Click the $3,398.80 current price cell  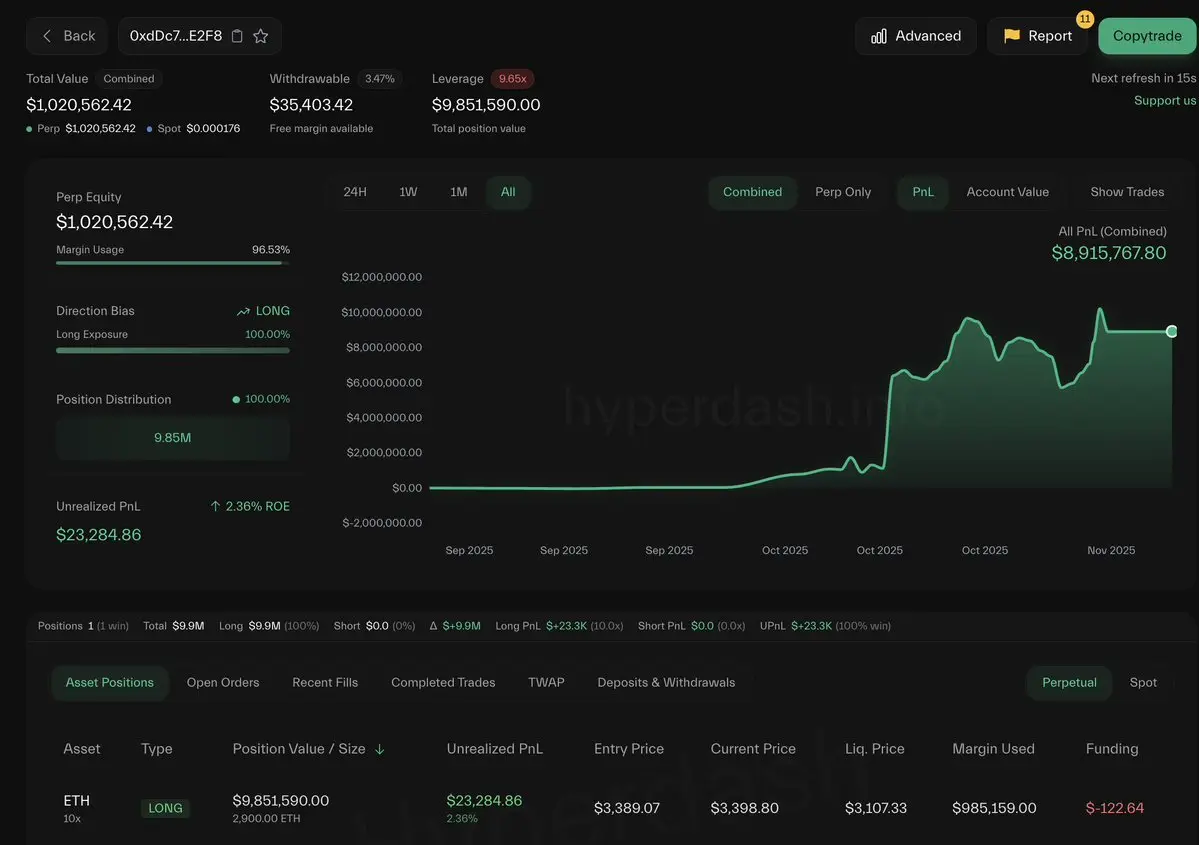745,808
